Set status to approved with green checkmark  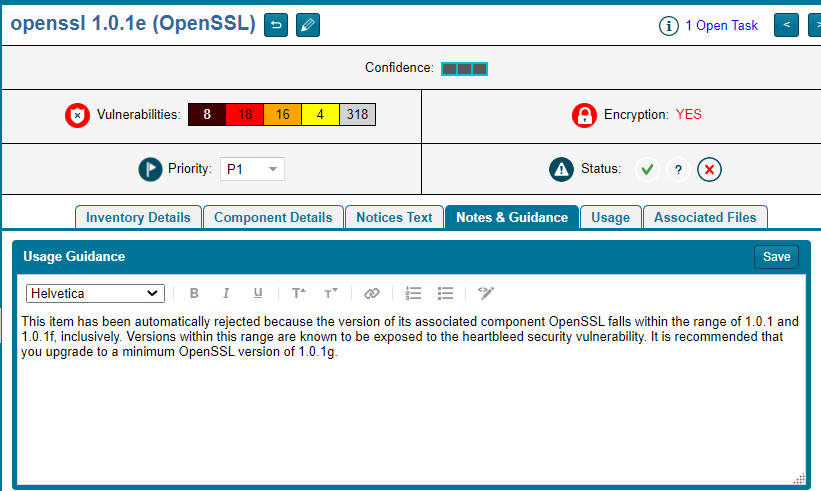pyautogui.click(x=647, y=170)
